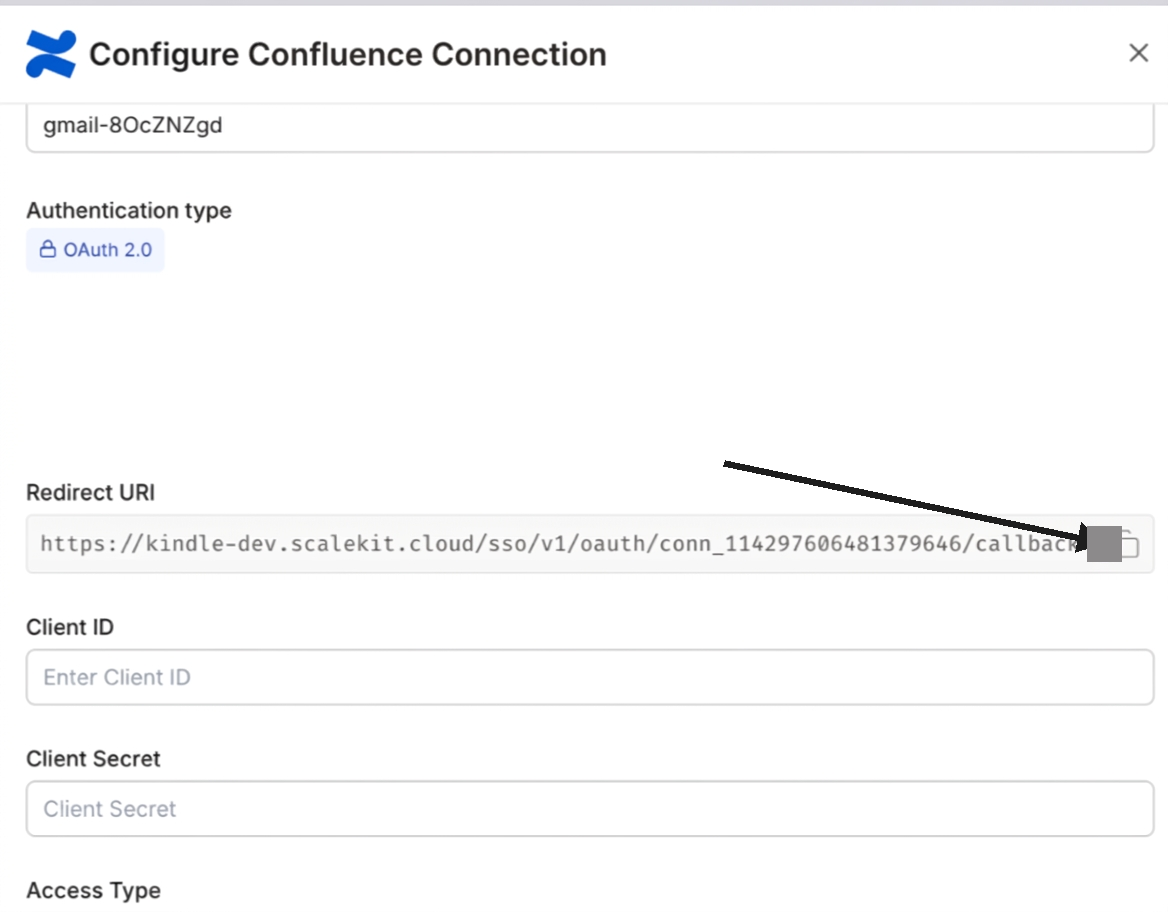Screen dimensions: 1168x912
Task: Focus the Client Secret input box
Action: tap(590, 809)
